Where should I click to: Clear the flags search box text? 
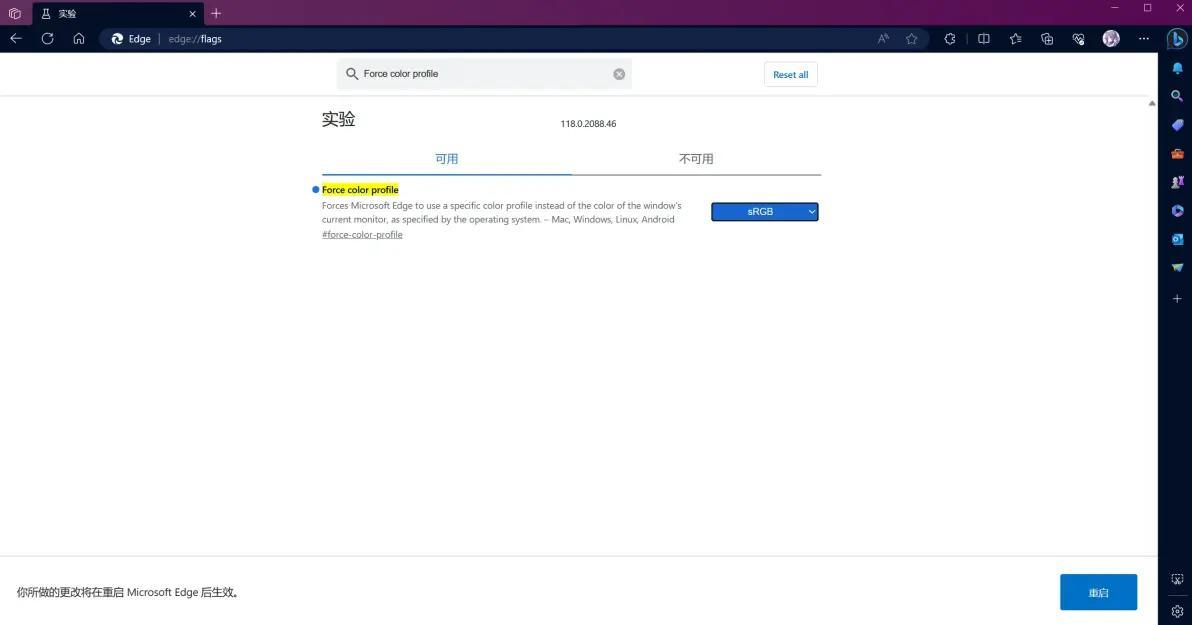pos(619,74)
